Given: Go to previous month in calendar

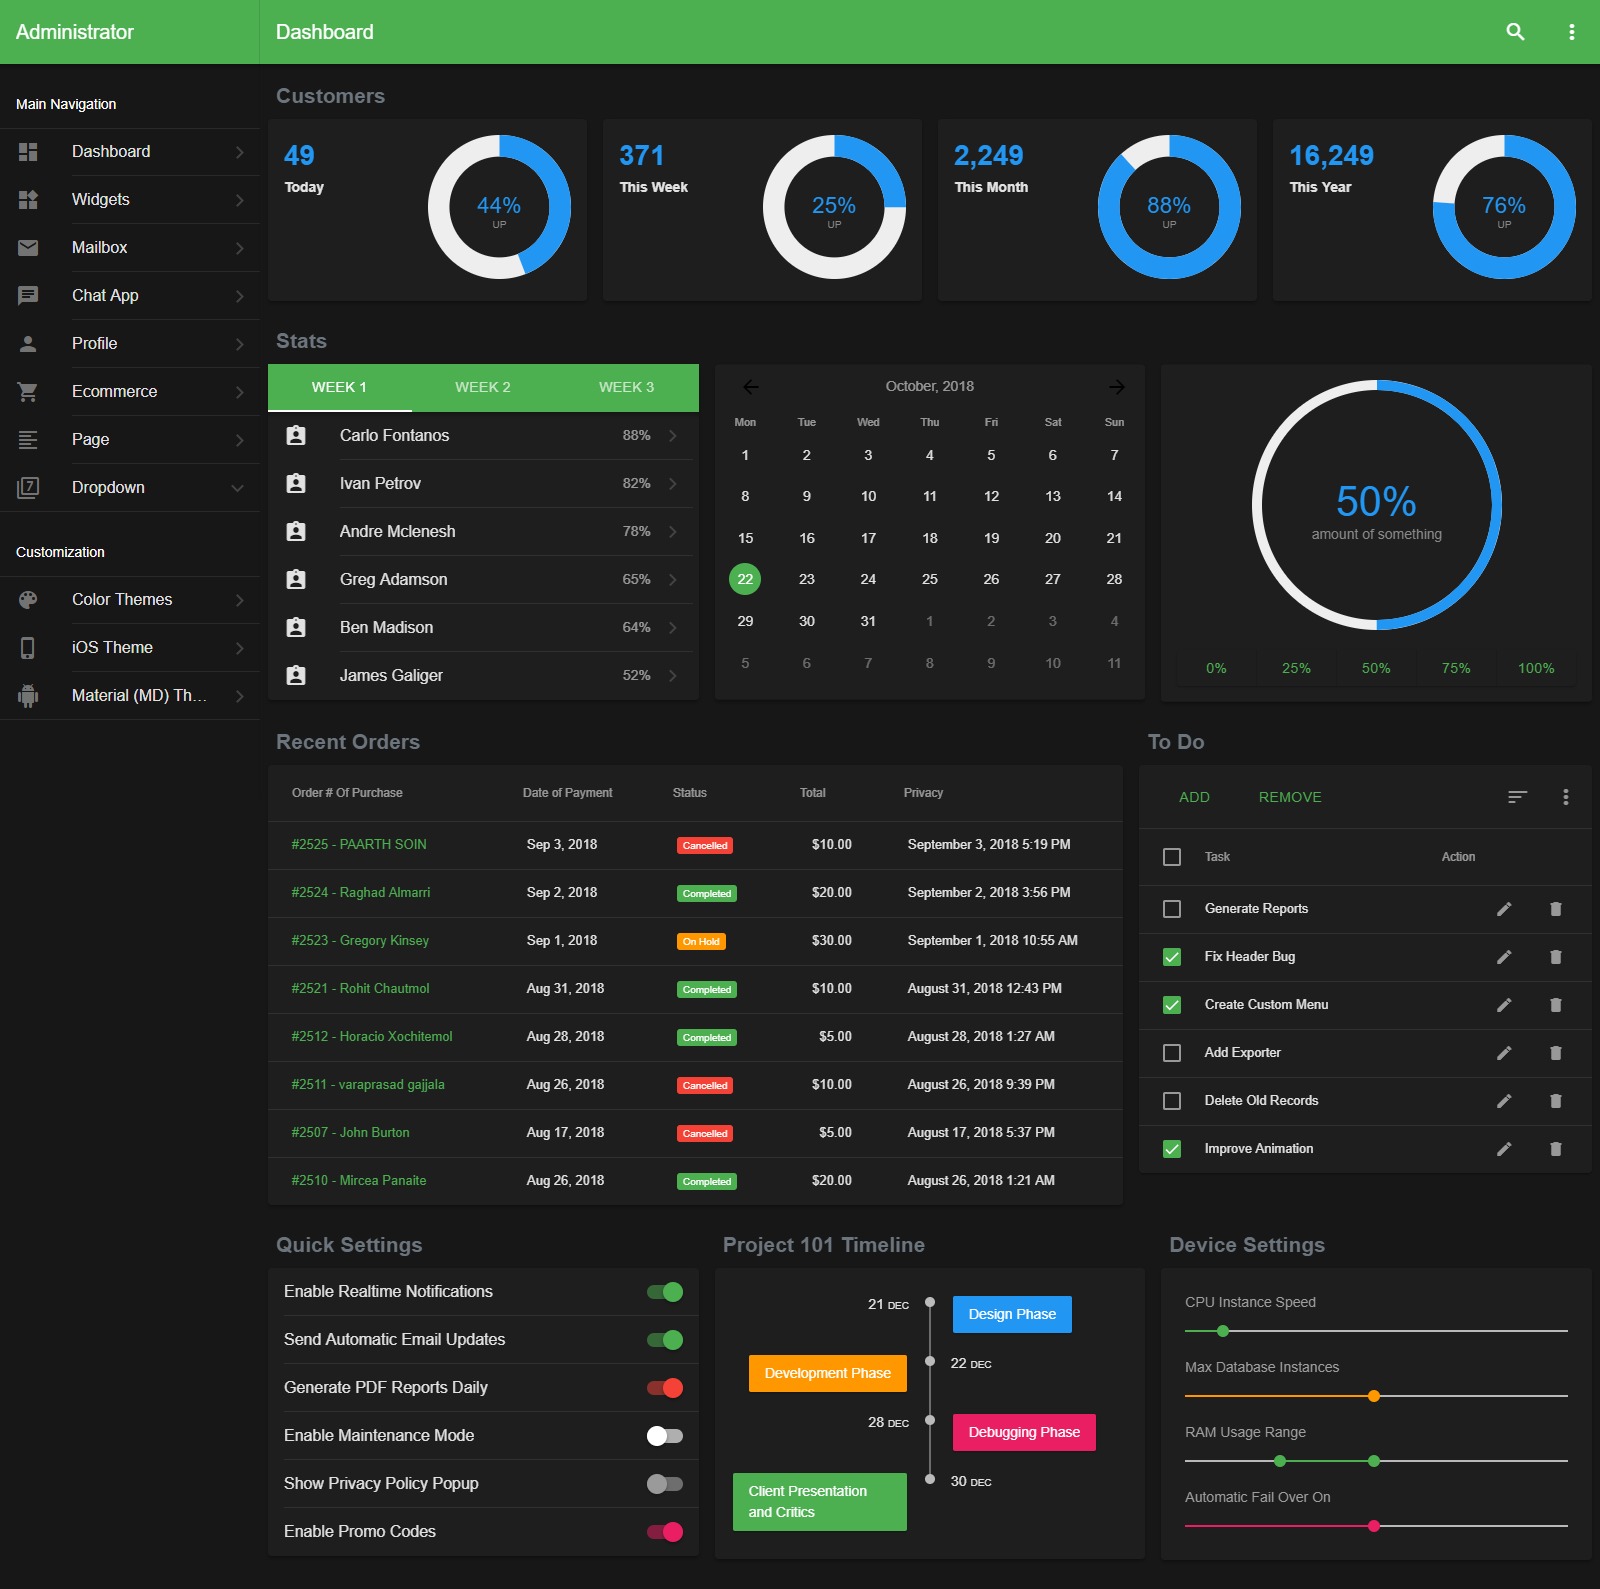Looking at the screenshot, I should pos(750,387).
